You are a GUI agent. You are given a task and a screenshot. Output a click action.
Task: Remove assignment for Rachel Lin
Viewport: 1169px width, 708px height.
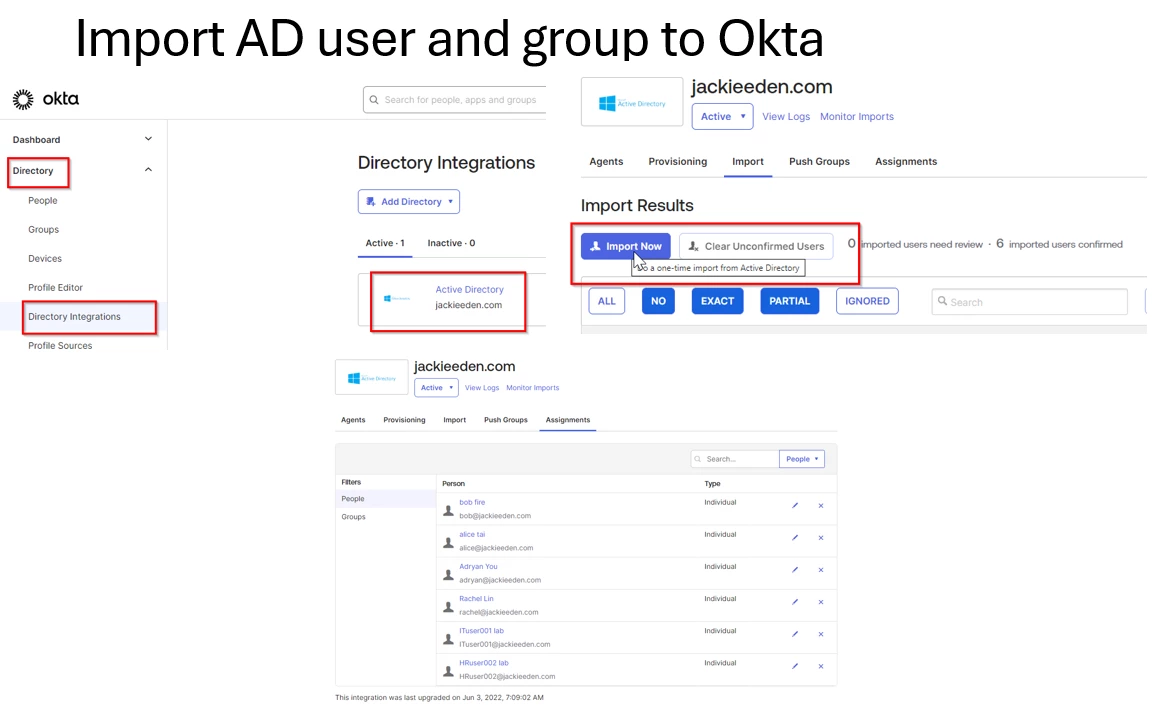click(821, 601)
